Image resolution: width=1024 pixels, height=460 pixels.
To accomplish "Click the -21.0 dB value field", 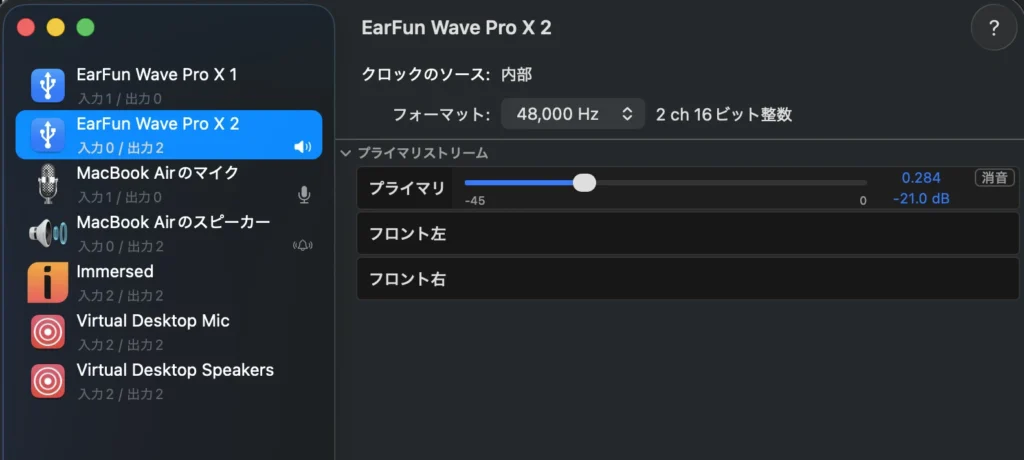I will click(921, 199).
